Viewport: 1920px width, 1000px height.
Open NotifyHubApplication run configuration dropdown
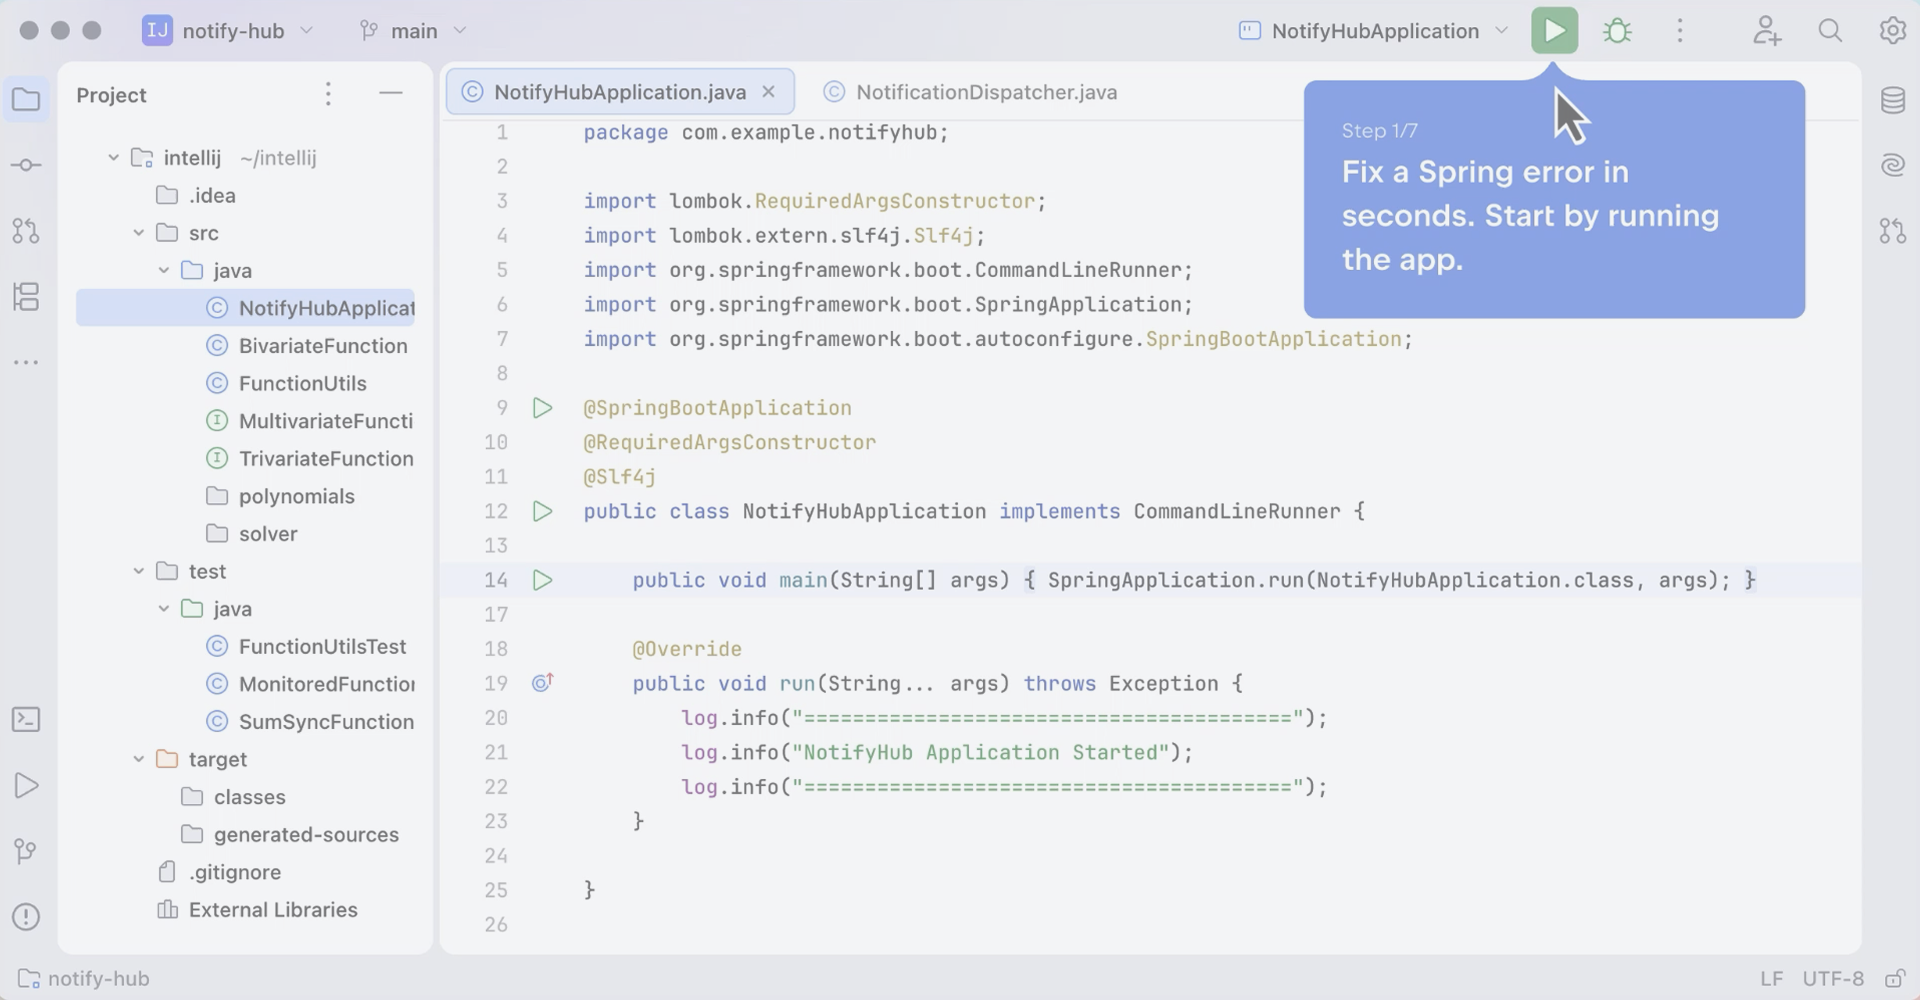click(1373, 31)
